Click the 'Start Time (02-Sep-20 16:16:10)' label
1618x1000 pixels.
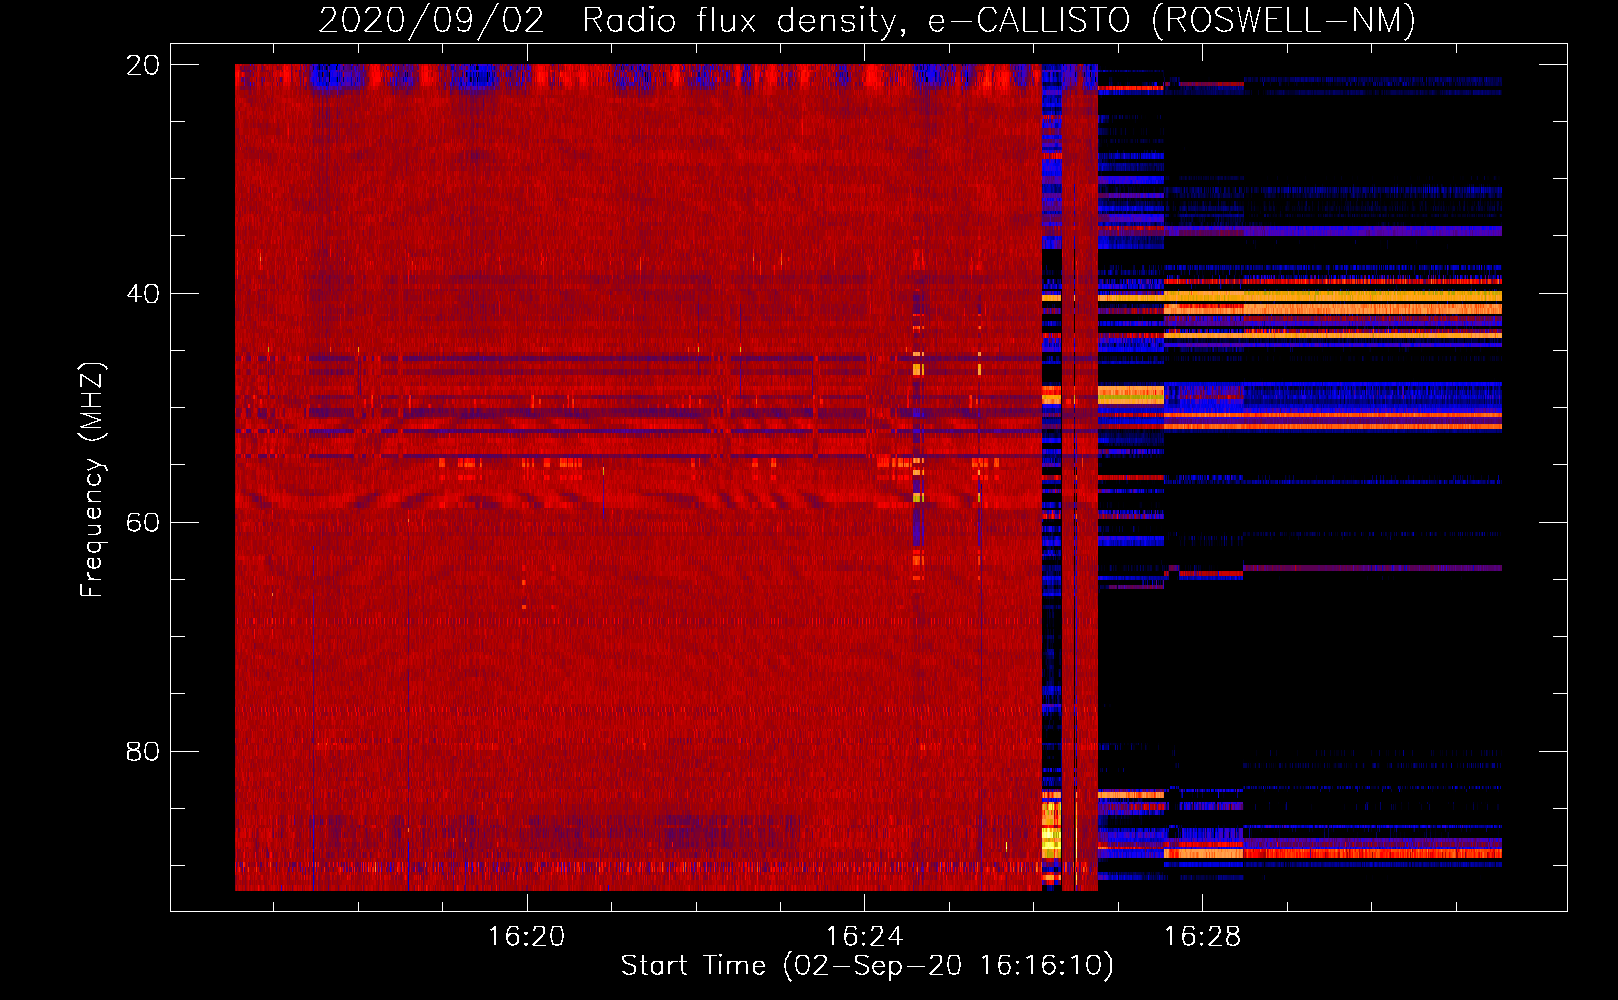867,966
